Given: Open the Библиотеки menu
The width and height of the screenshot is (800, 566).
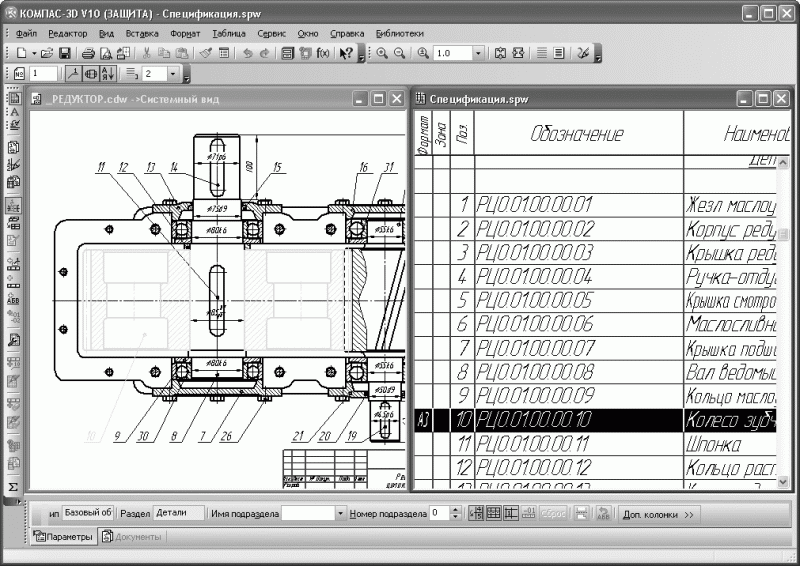Looking at the screenshot, I should point(399,33).
